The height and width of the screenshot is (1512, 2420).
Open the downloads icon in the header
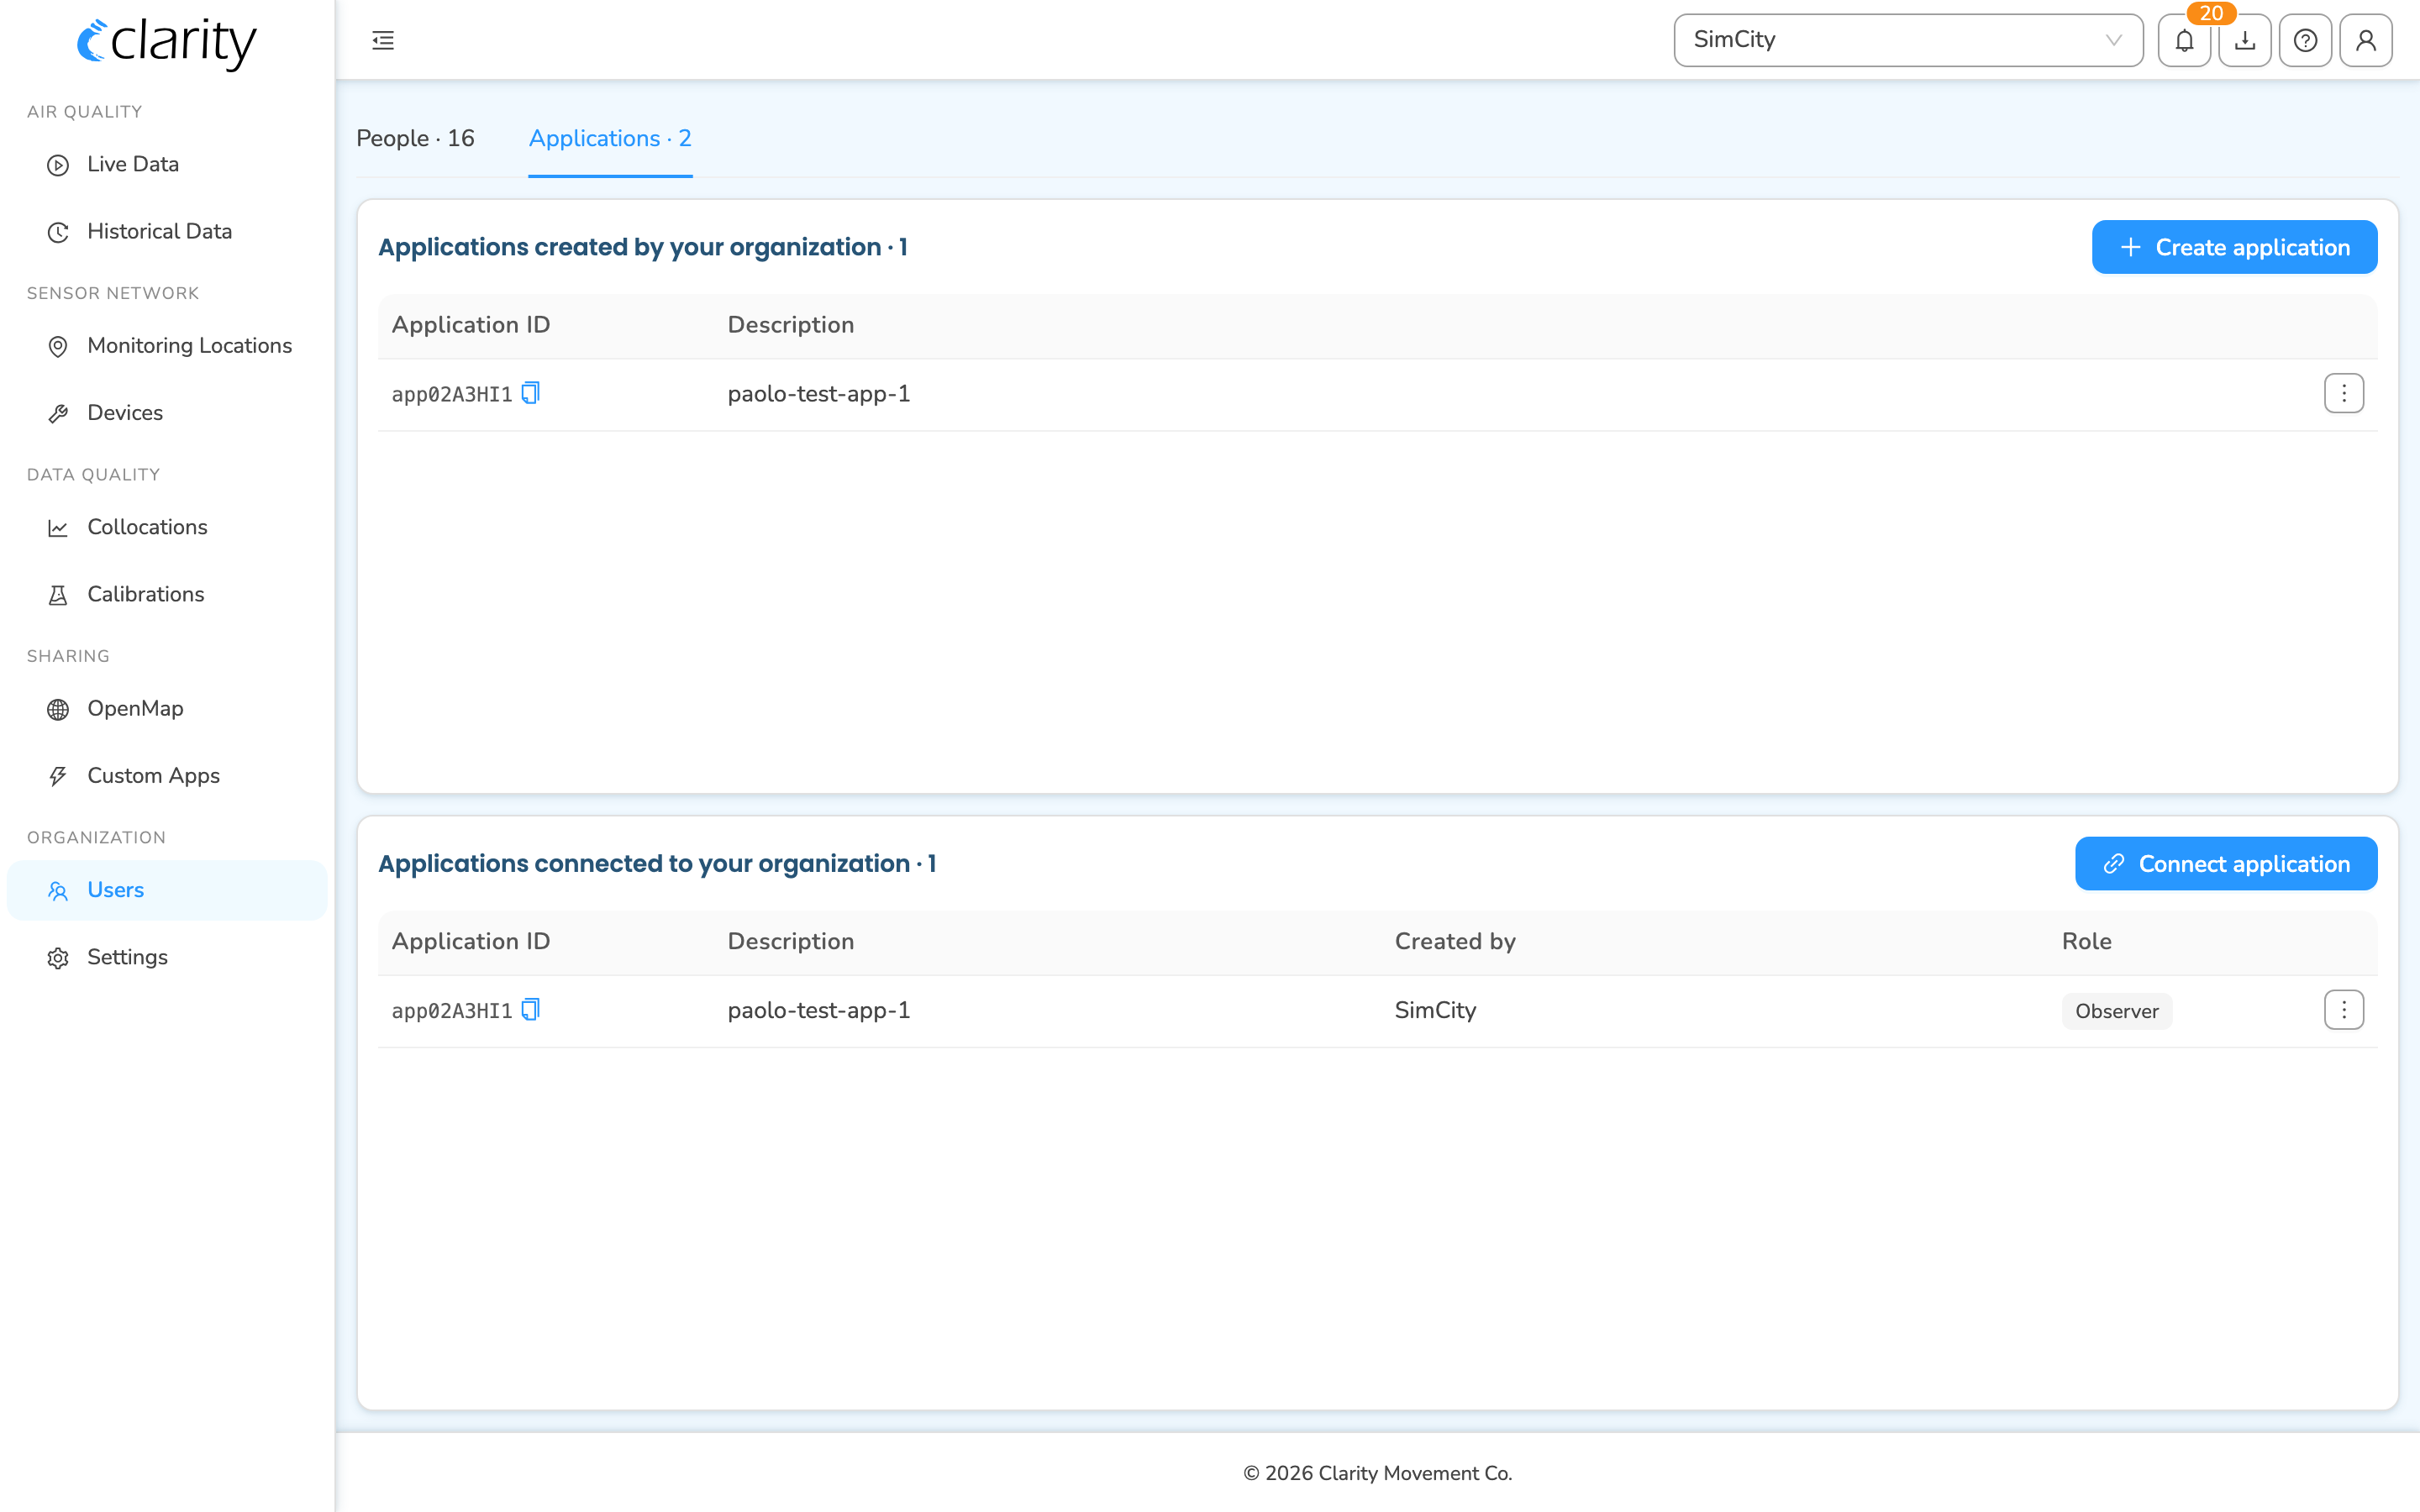coord(2245,40)
